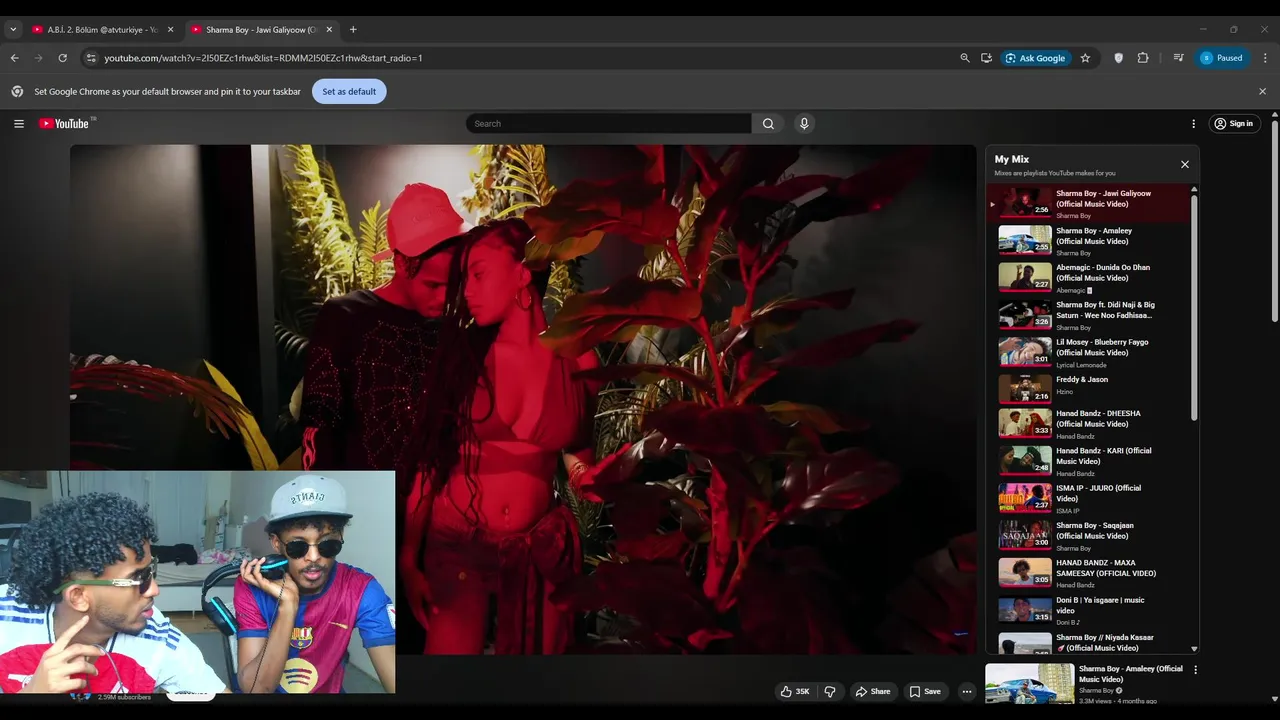Click the YouTube search magnifier button

pyautogui.click(x=768, y=124)
